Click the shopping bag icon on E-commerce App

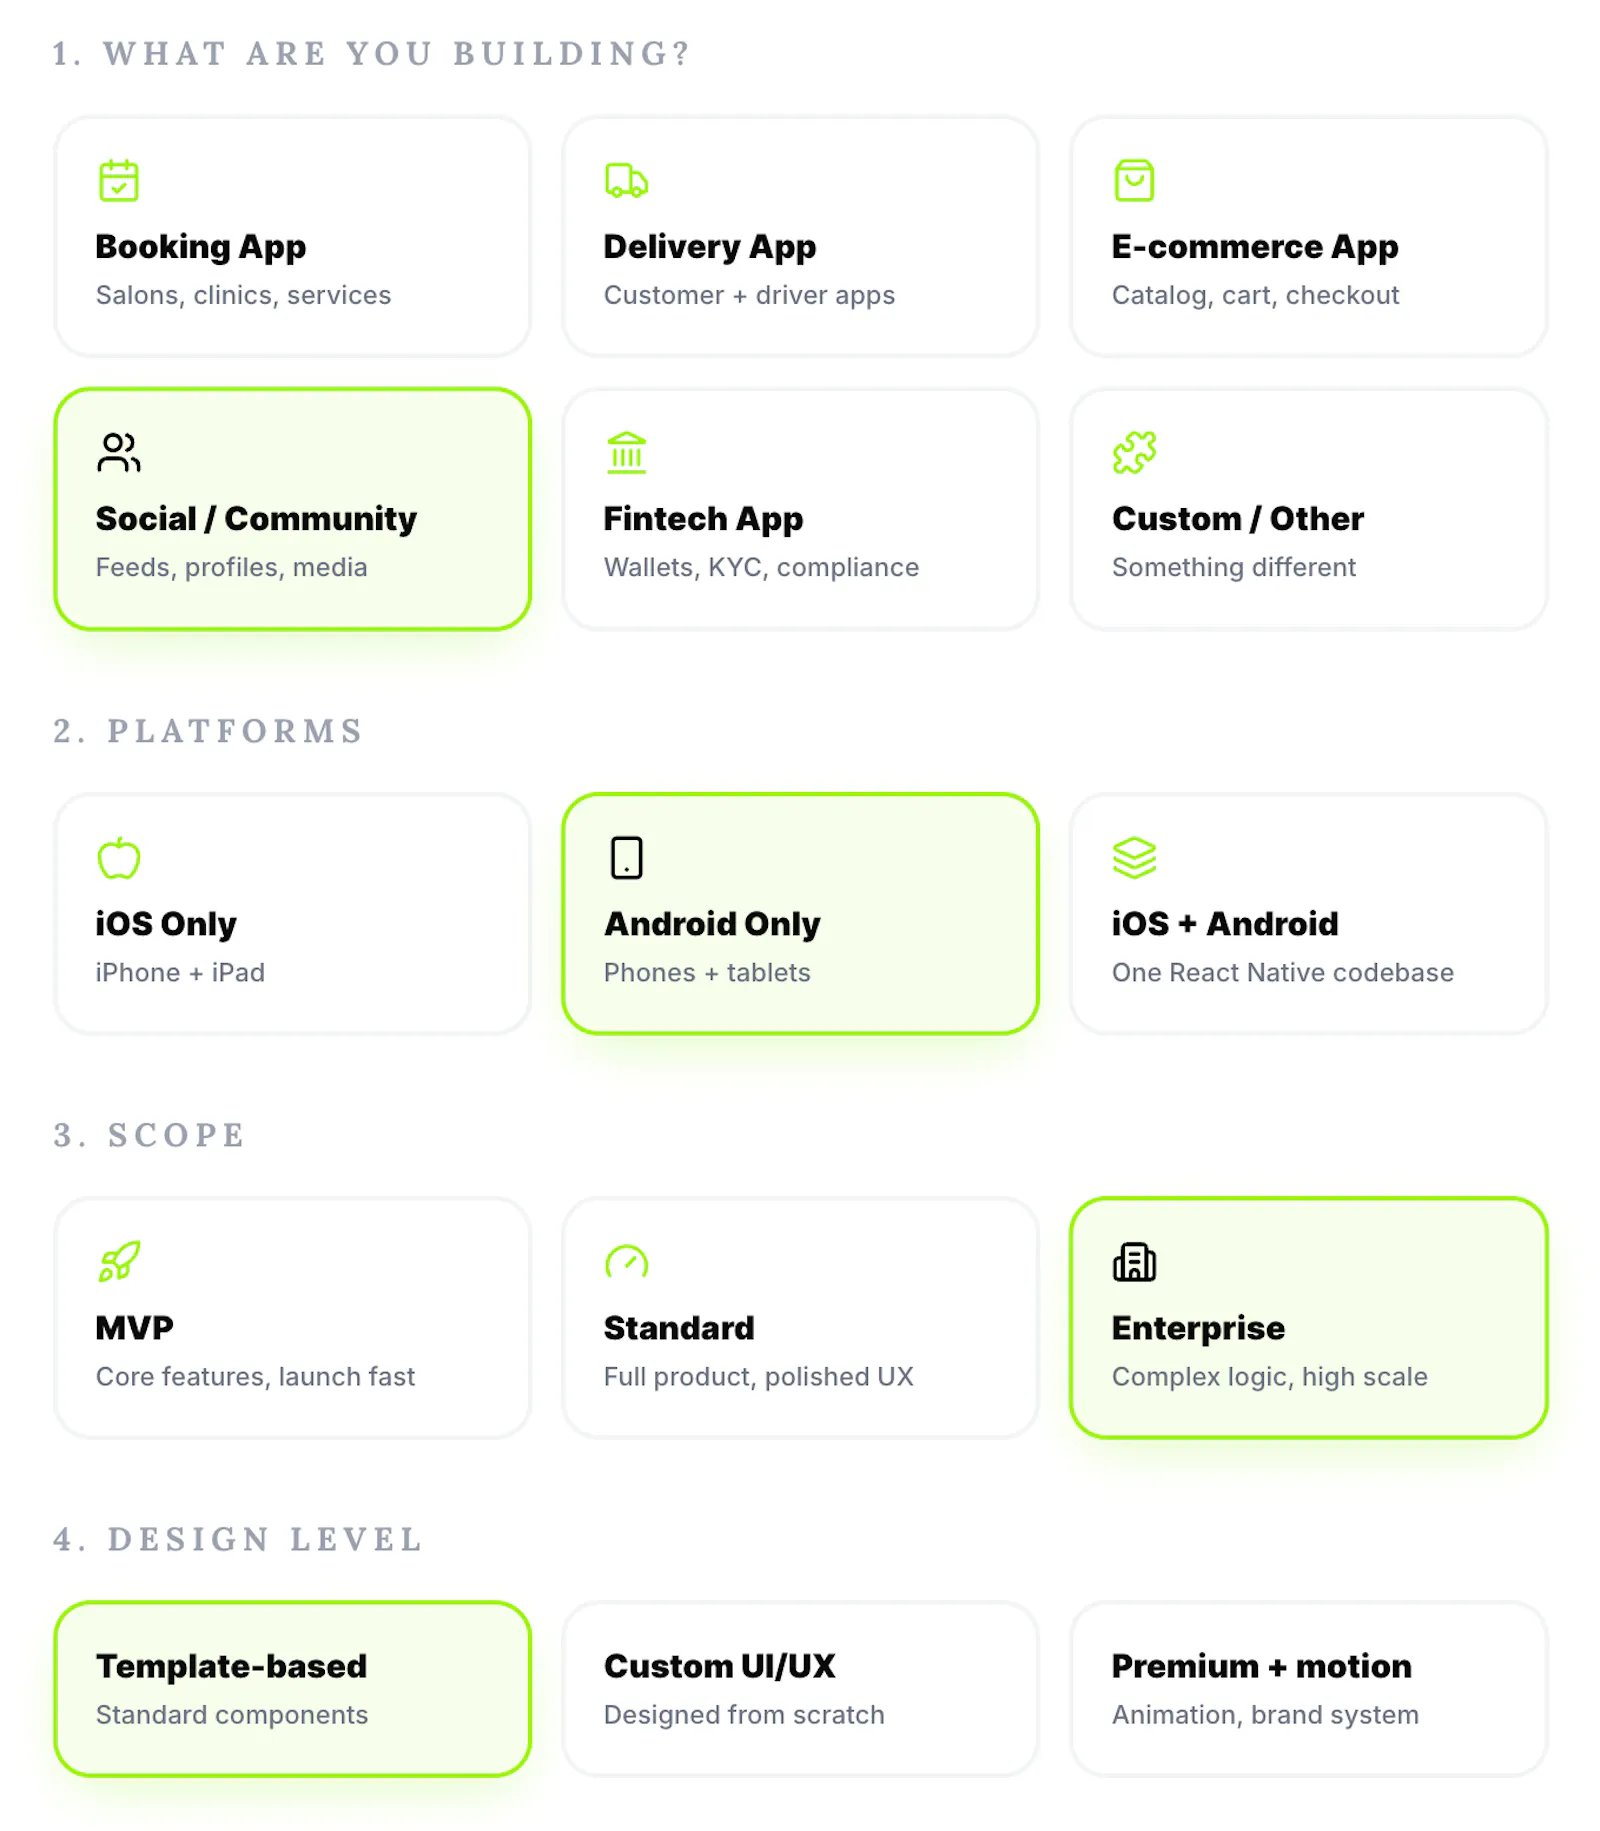(x=1134, y=181)
